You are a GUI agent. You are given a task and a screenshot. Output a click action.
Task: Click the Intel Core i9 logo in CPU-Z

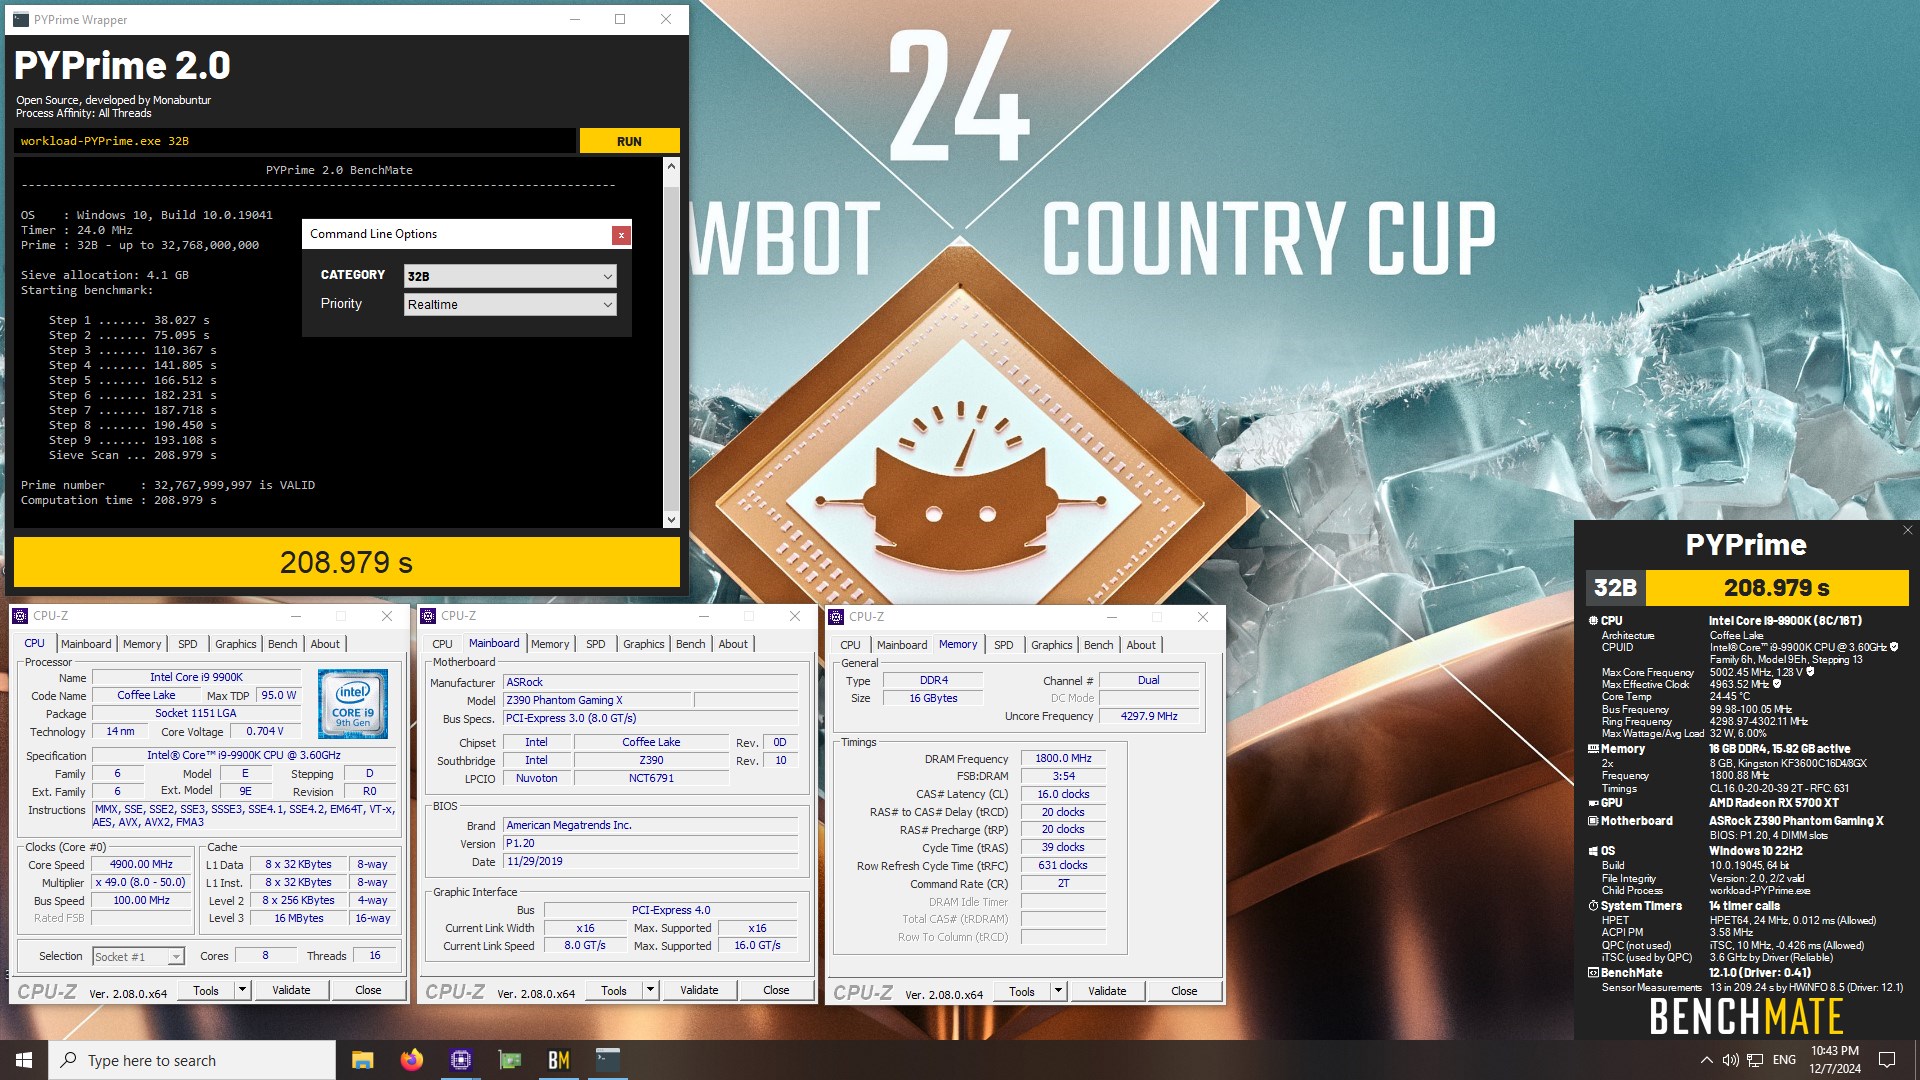[x=353, y=704]
